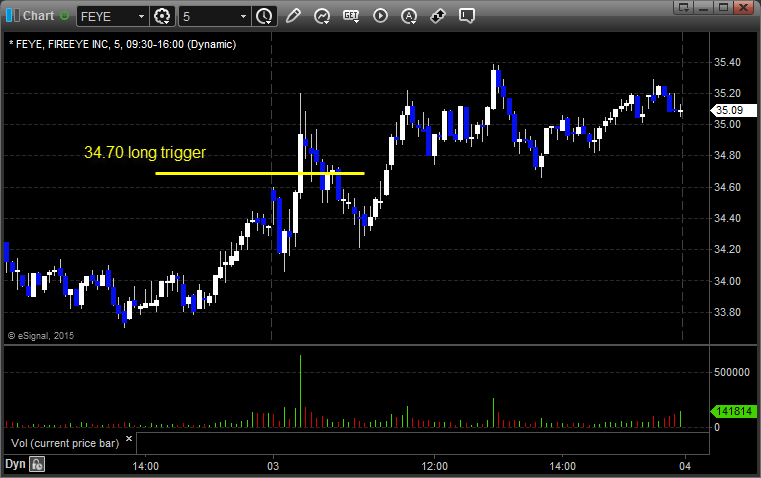
Task: Open the alerts A icon menu
Action: click(x=409, y=16)
